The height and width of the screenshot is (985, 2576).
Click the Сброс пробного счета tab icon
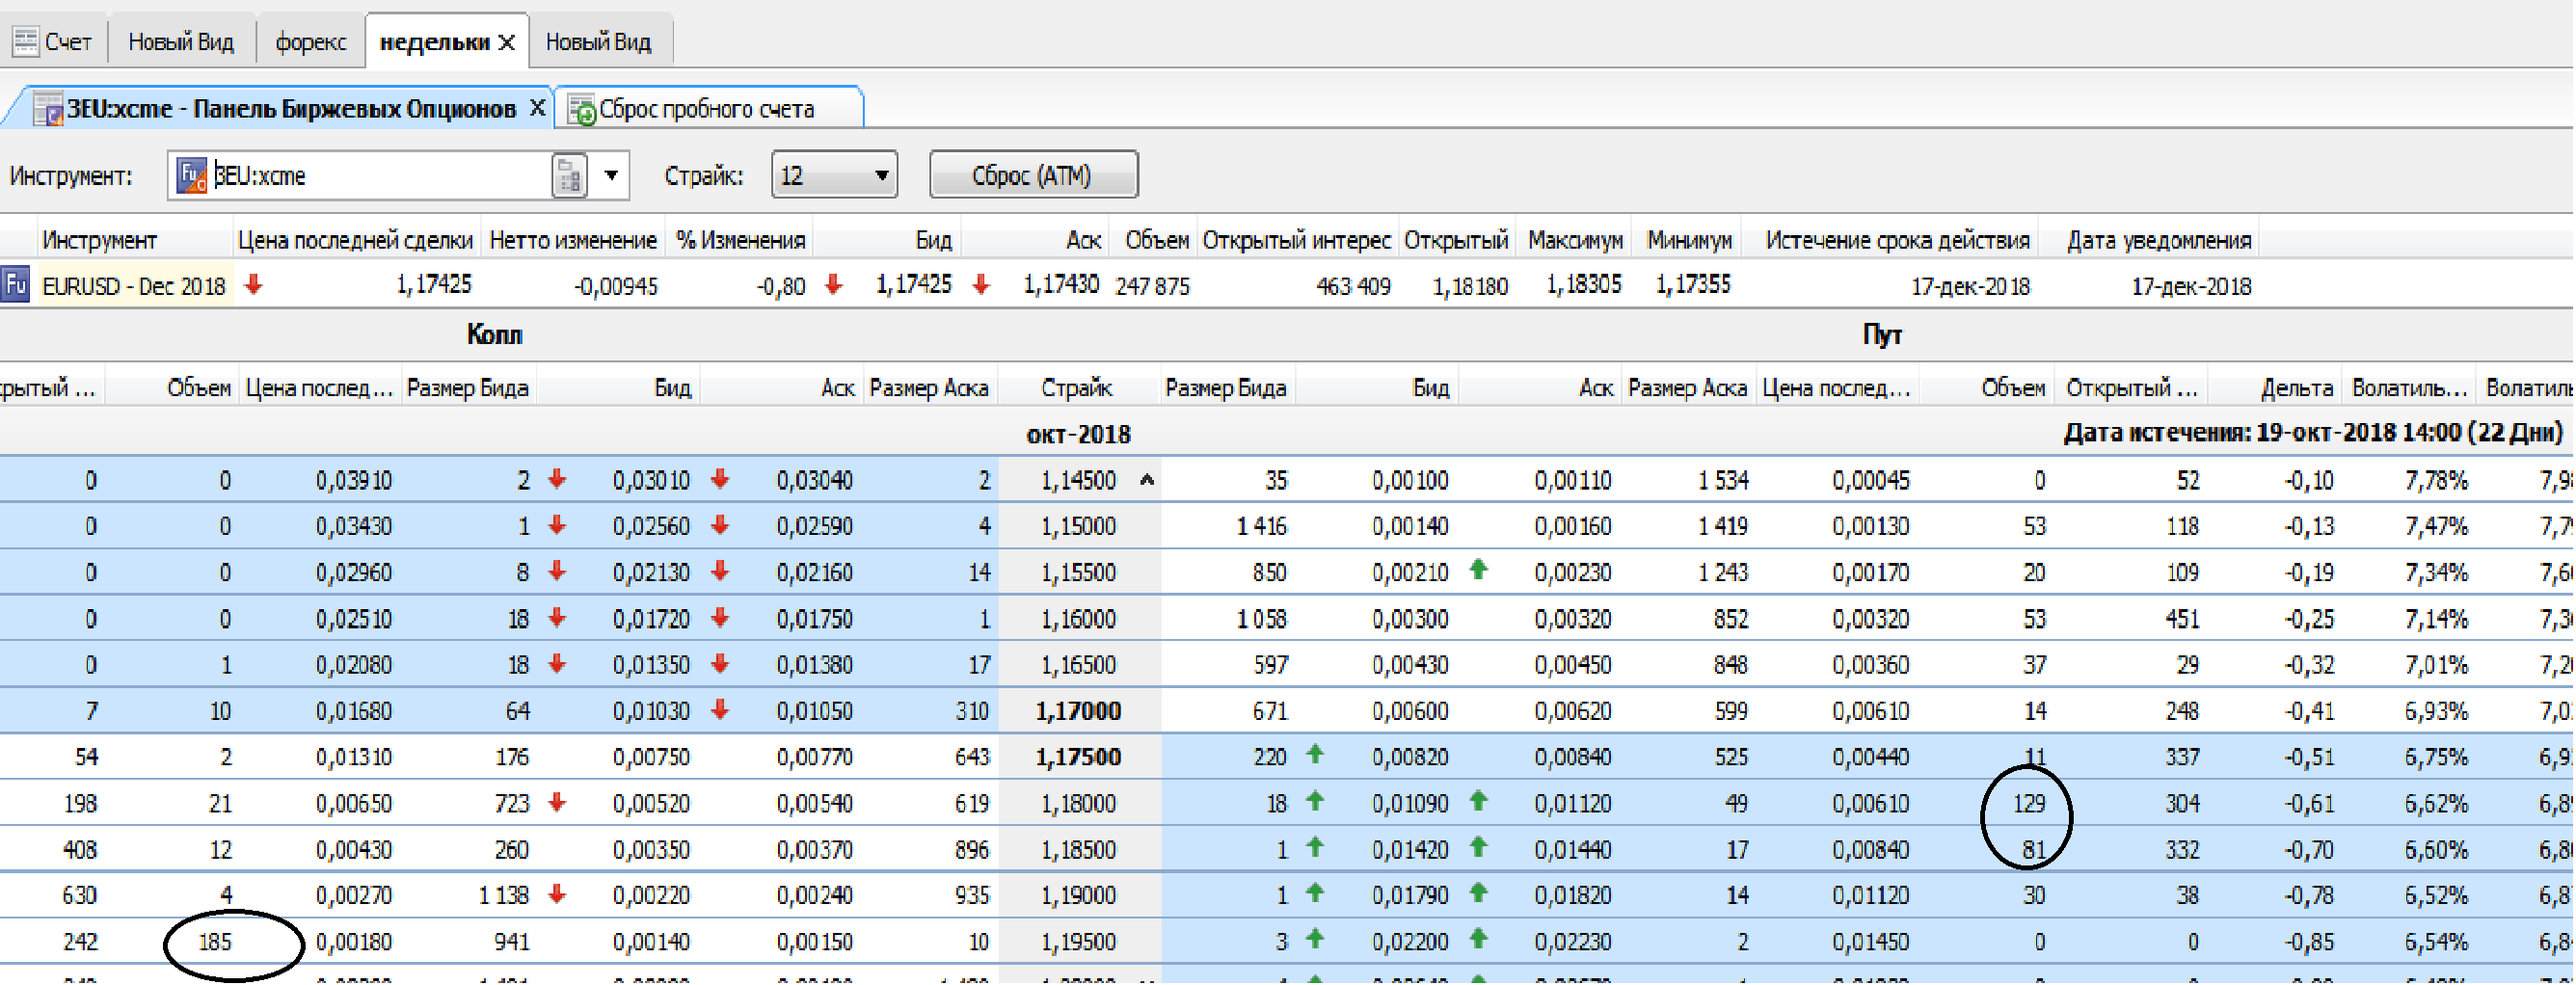[x=581, y=109]
